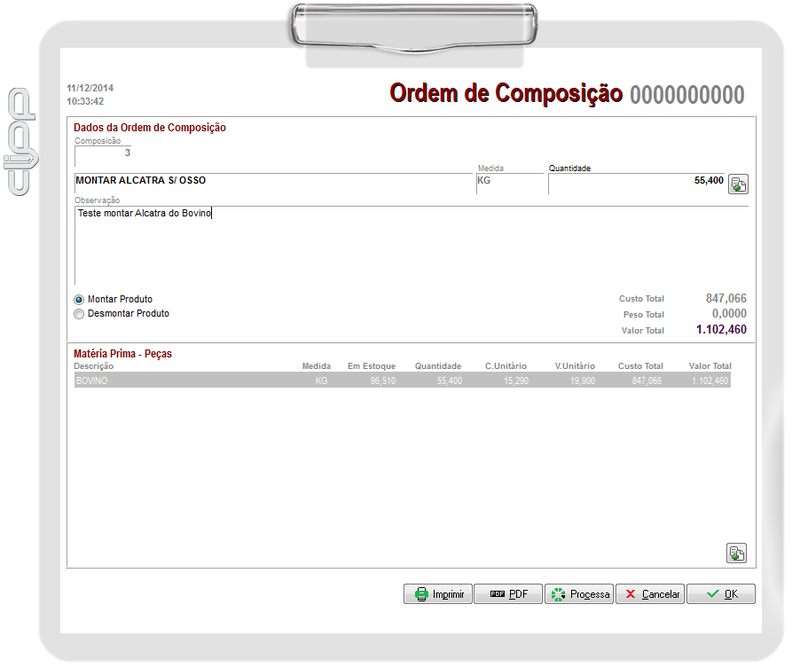Screen dimensions: 800x667
Task: Click the Descrição column header
Action: tap(94, 366)
